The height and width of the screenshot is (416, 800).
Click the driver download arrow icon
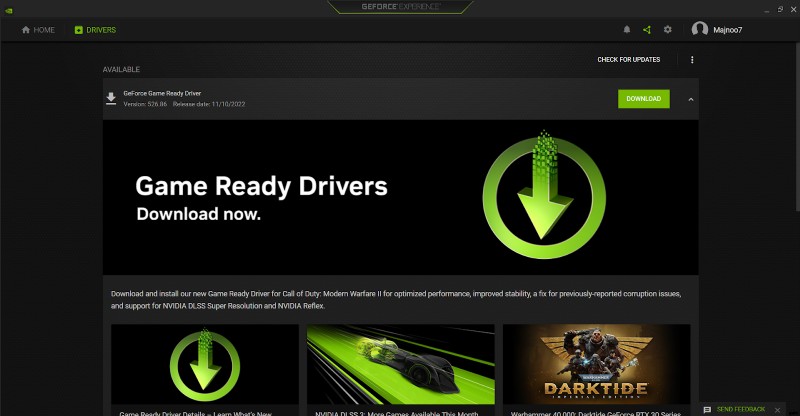[111, 99]
